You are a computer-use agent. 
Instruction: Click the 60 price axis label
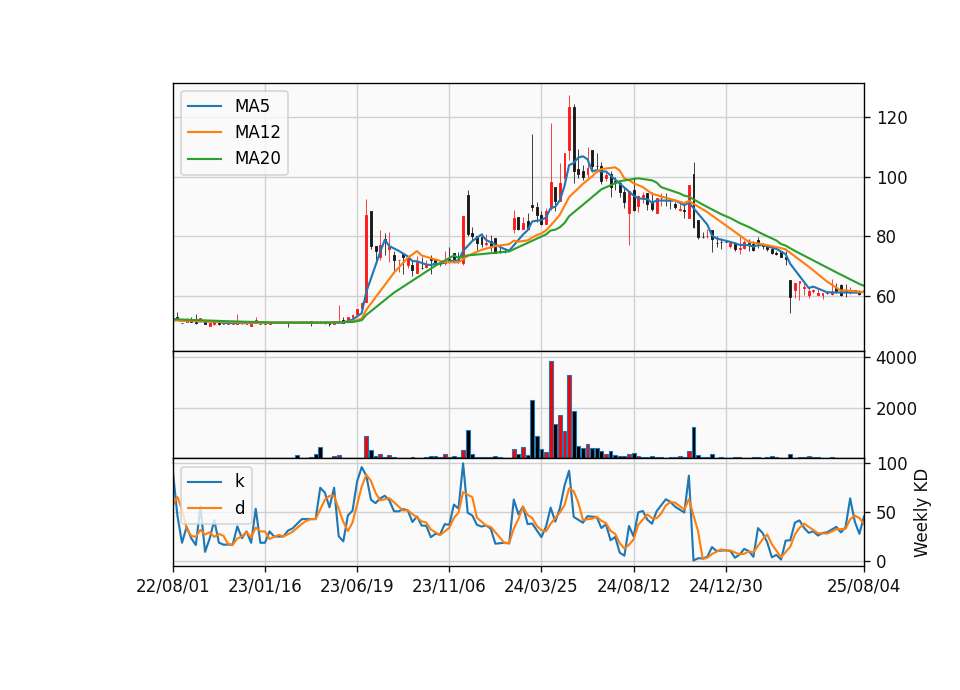pyautogui.click(x=887, y=296)
